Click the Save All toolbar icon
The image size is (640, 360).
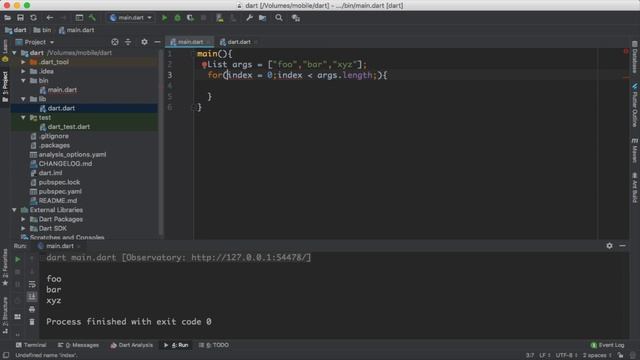click(20, 18)
